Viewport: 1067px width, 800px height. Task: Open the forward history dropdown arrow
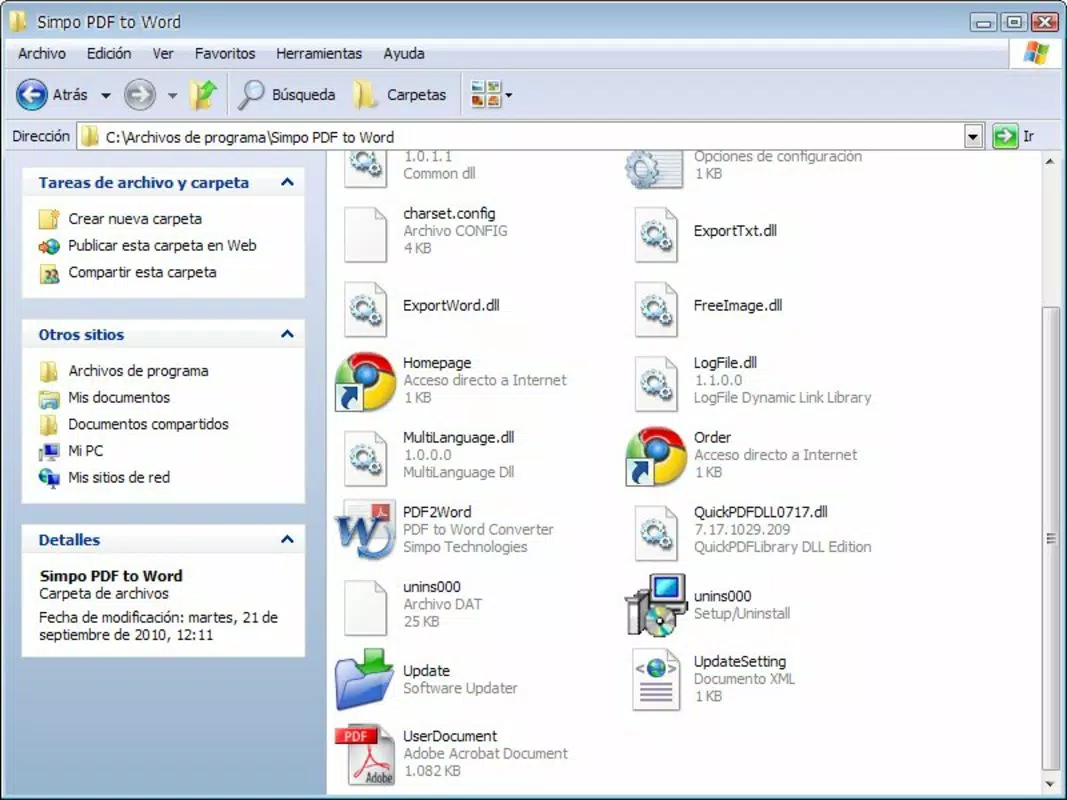(173, 95)
